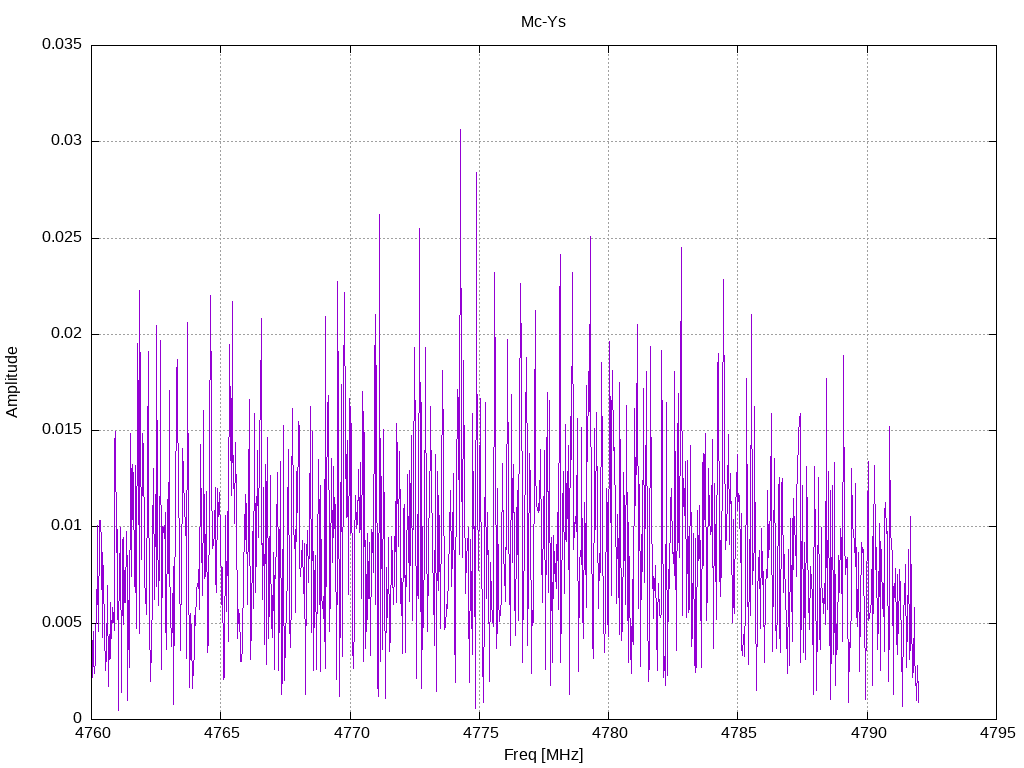Click the x-axis tick label 4765
The width and height of the screenshot is (1024, 768).
221,733
